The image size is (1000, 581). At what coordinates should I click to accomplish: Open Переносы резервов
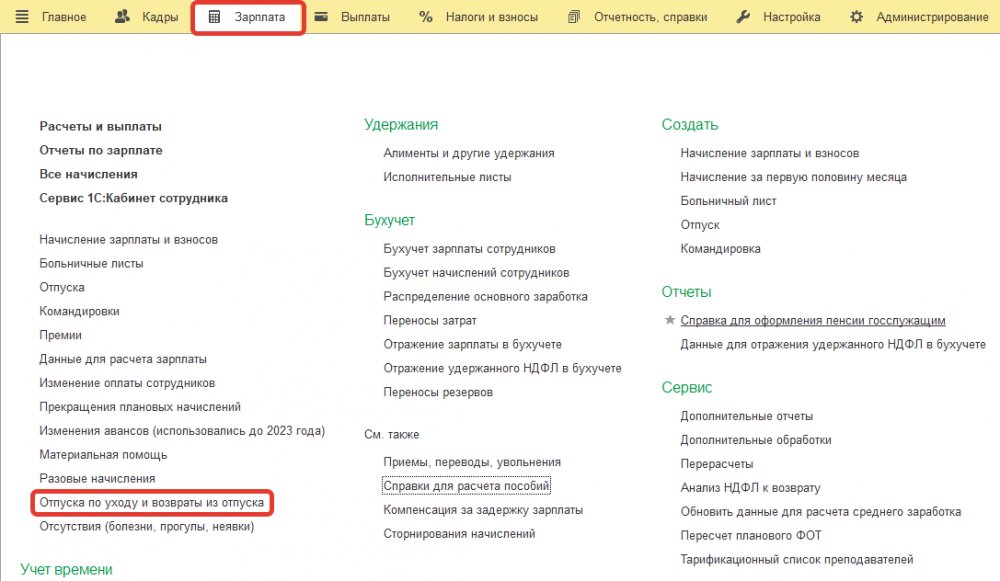[438, 392]
